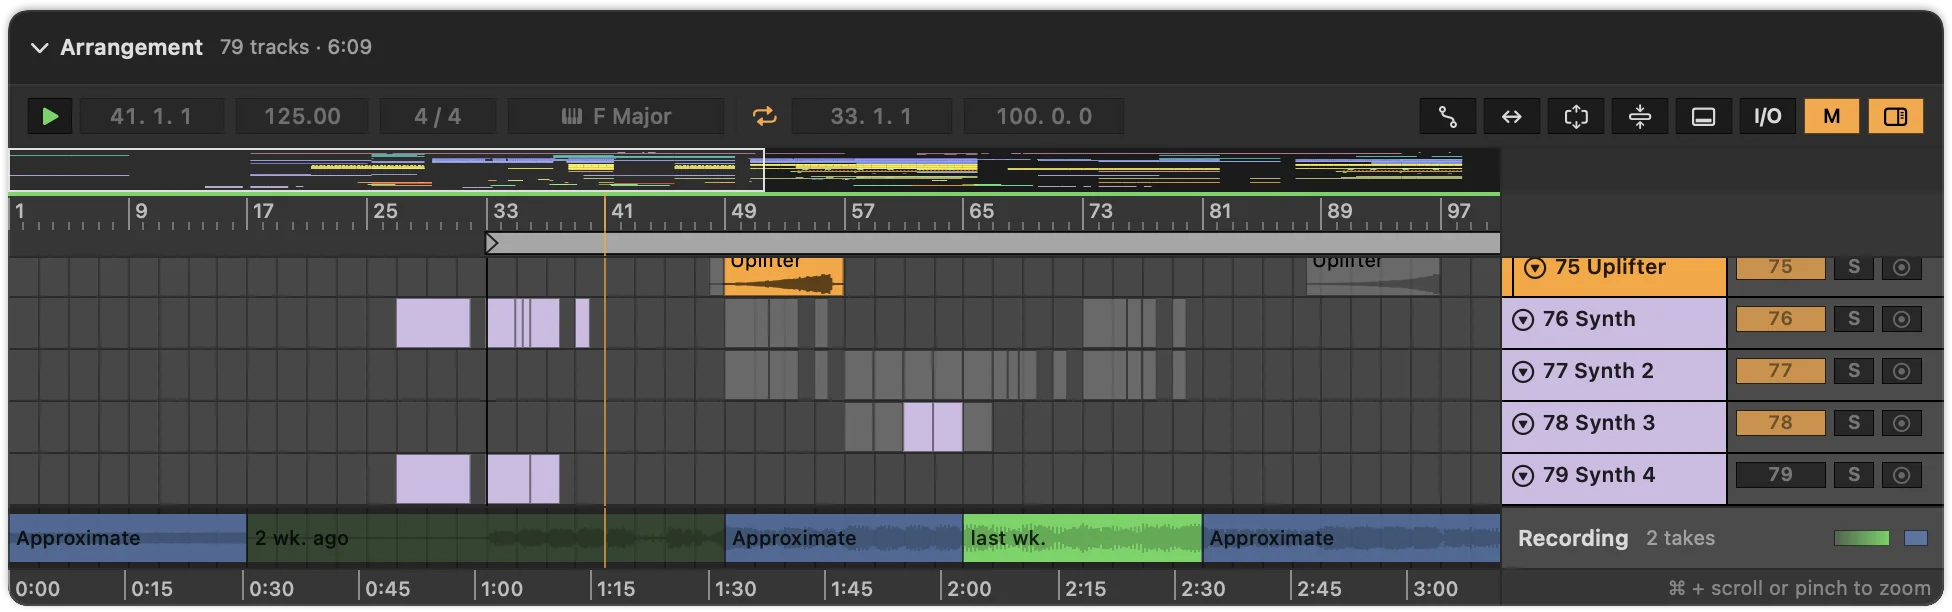Viewport: 1952px width, 612px height.
Task: Click the green take color swatch
Action: [1861, 538]
